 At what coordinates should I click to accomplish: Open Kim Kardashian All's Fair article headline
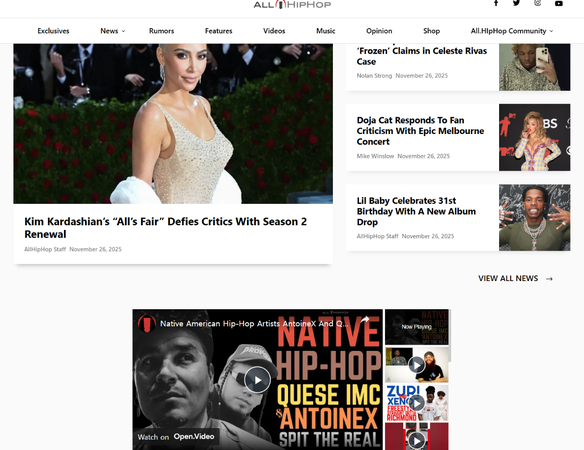tap(165, 228)
